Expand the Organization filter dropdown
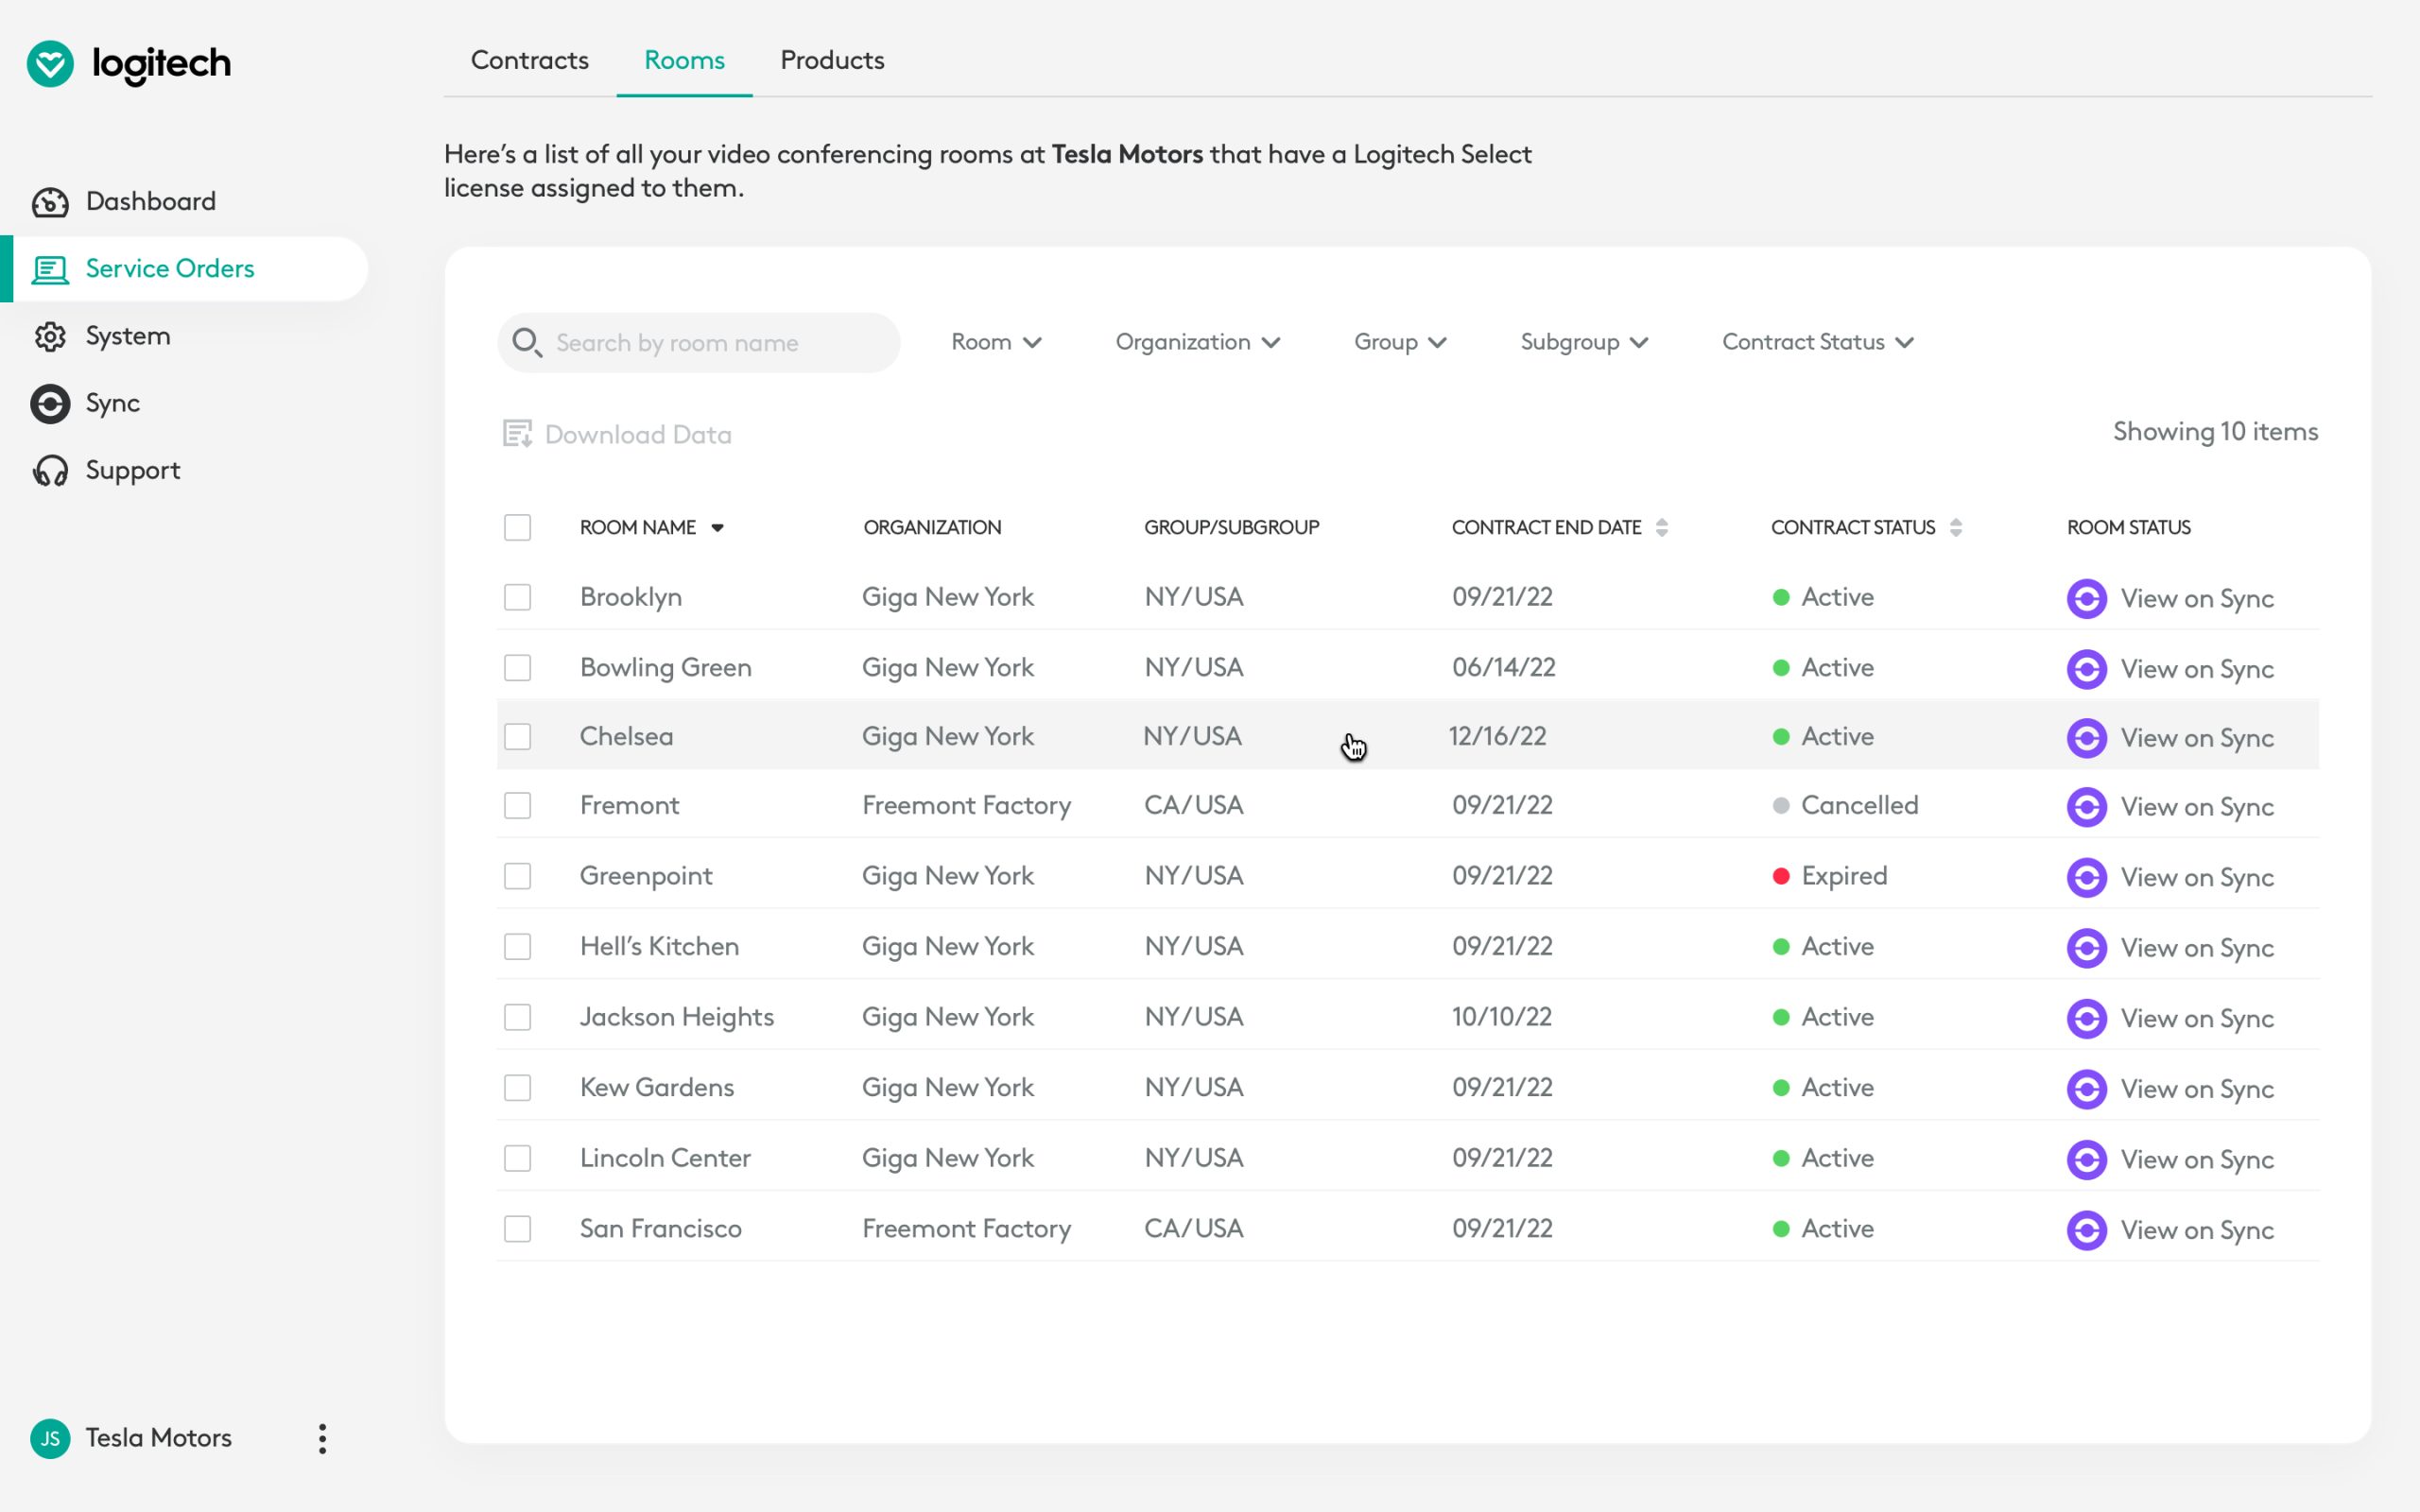Image resolution: width=2420 pixels, height=1512 pixels. 1197,342
